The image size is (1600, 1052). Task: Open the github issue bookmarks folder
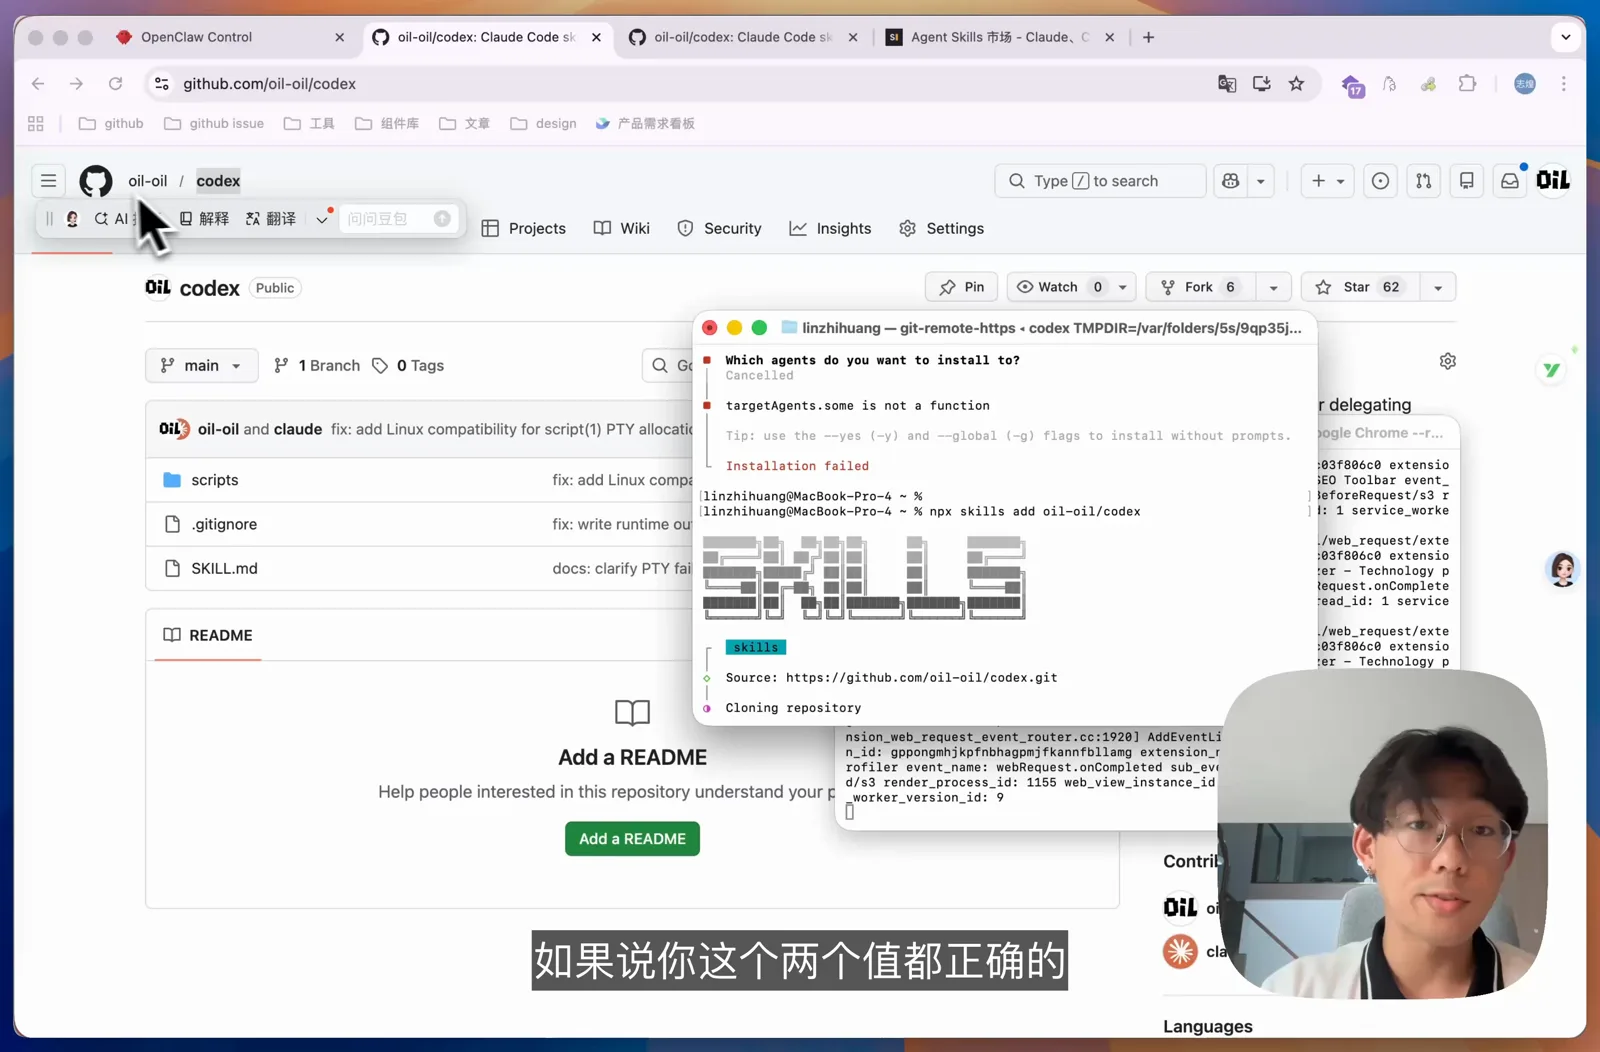(214, 123)
